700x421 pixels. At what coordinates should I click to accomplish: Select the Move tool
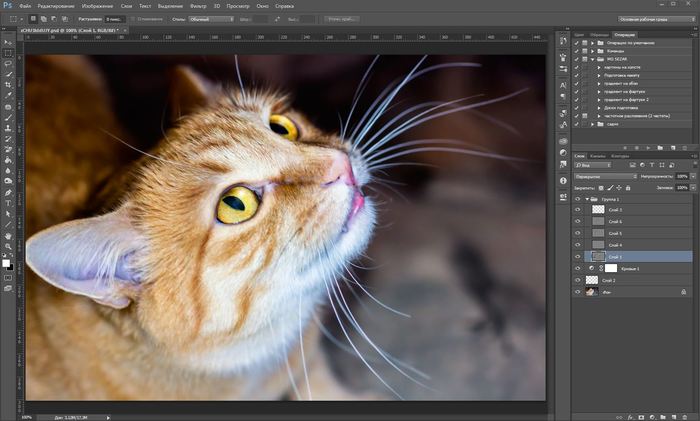[8, 40]
